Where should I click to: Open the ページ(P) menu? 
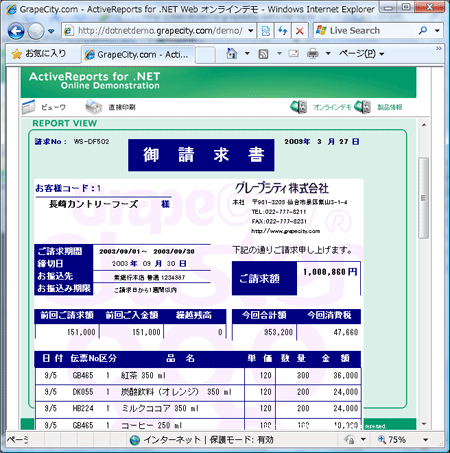click(362, 53)
